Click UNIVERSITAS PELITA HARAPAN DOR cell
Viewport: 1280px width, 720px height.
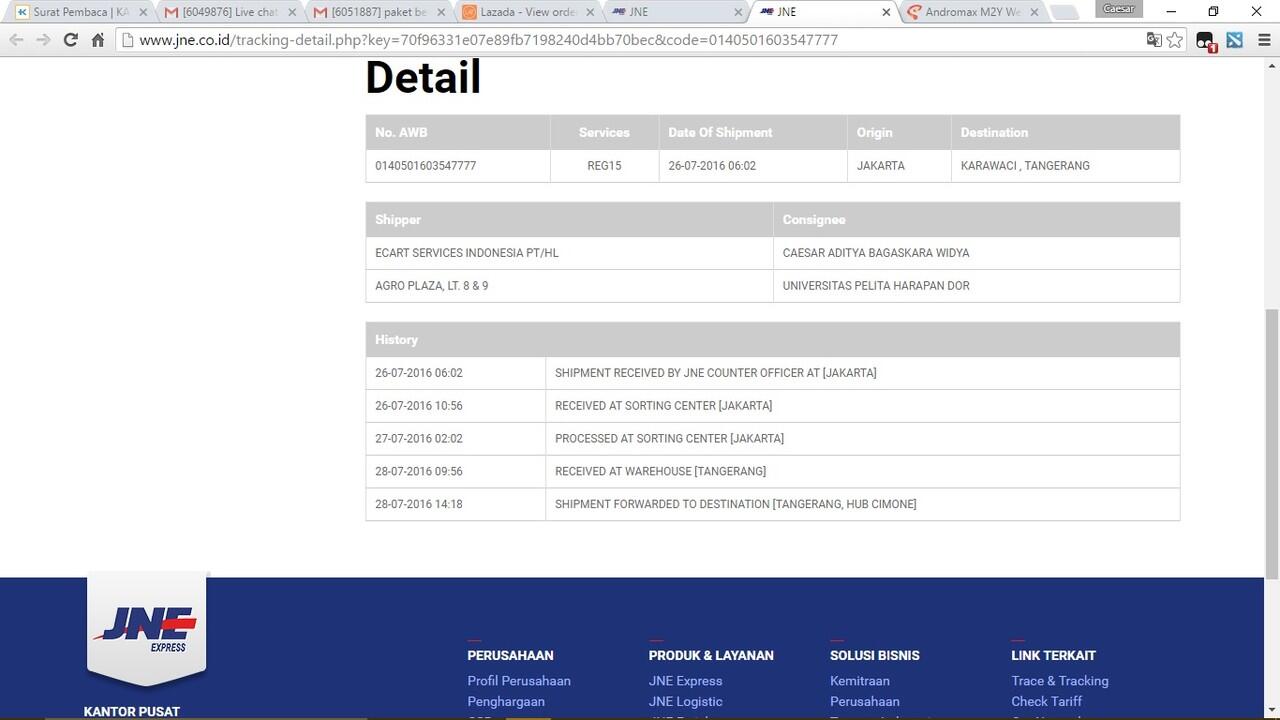pos(976,286)
